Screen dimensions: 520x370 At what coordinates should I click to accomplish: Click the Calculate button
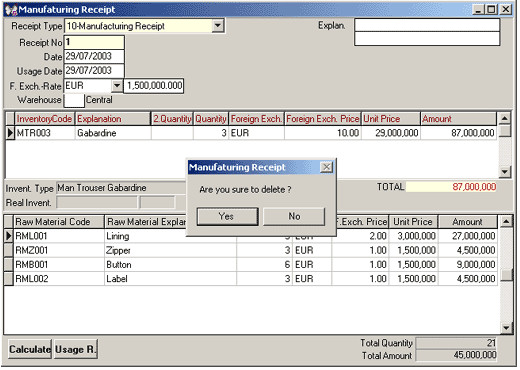click(x=30, y=349)
